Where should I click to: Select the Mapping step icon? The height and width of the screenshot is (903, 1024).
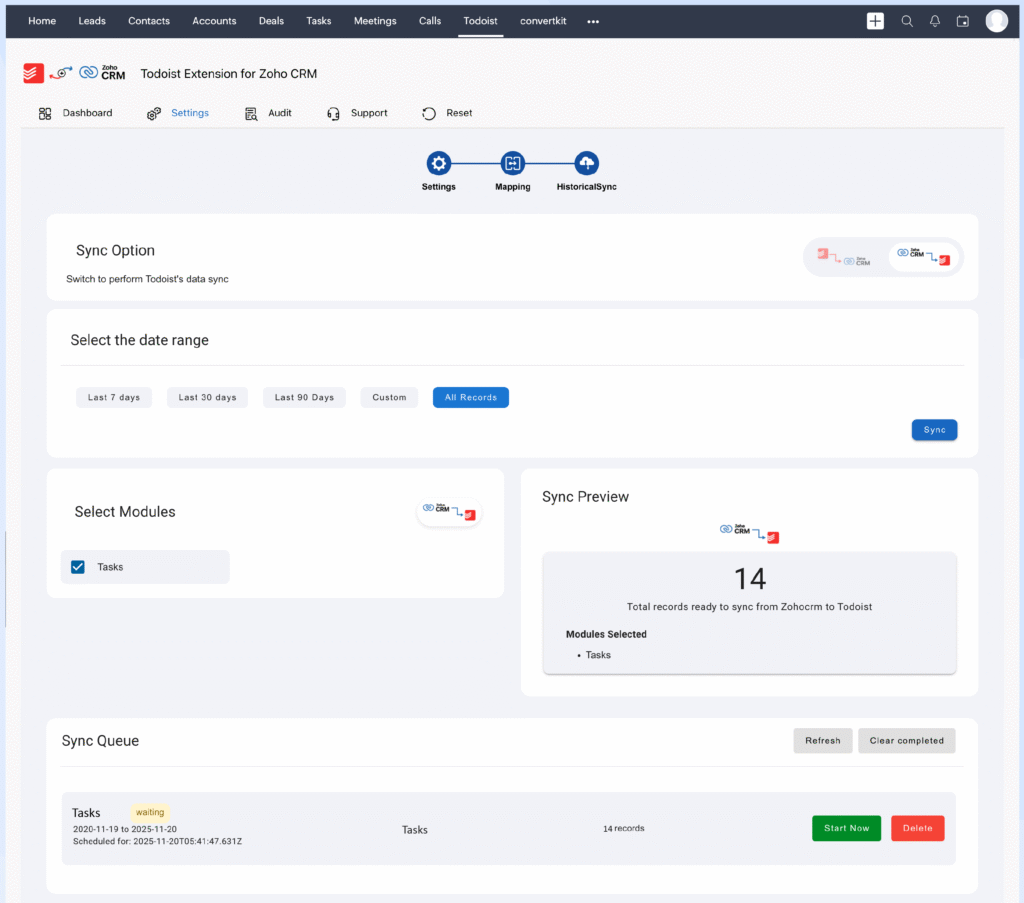[512, 162]
